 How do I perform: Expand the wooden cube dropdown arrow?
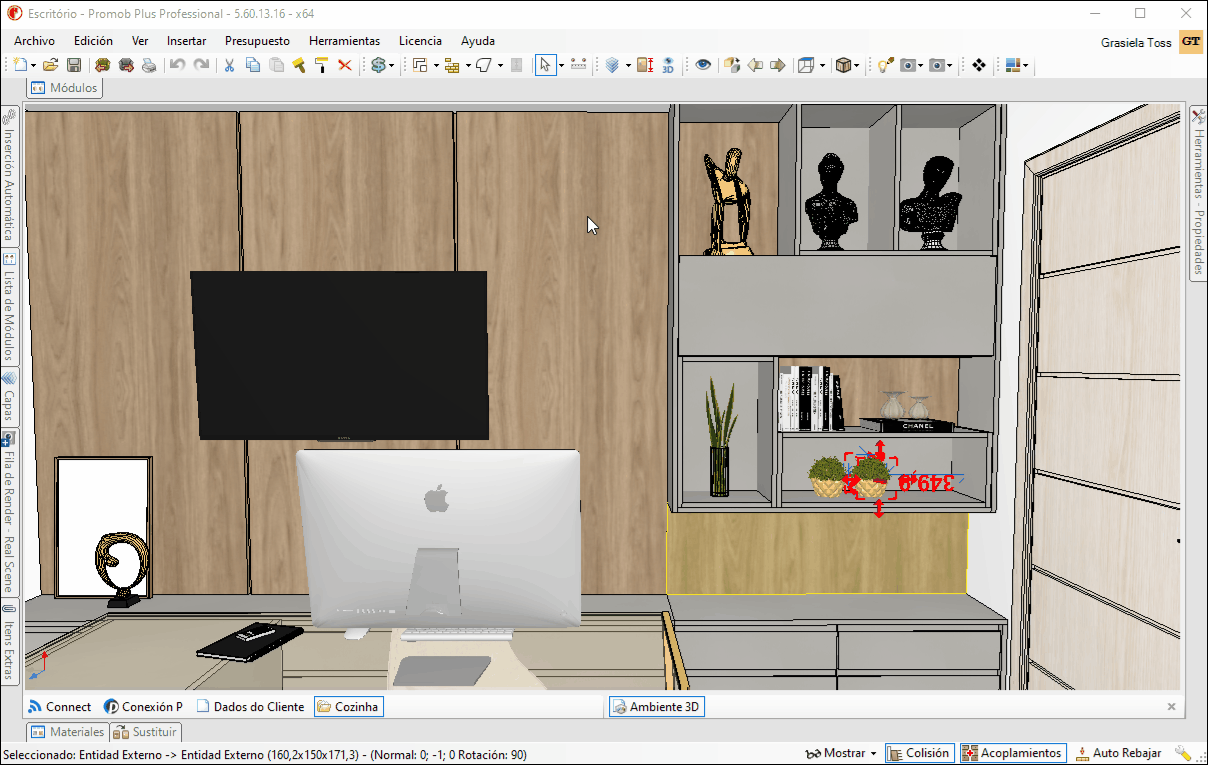(857, 66)
